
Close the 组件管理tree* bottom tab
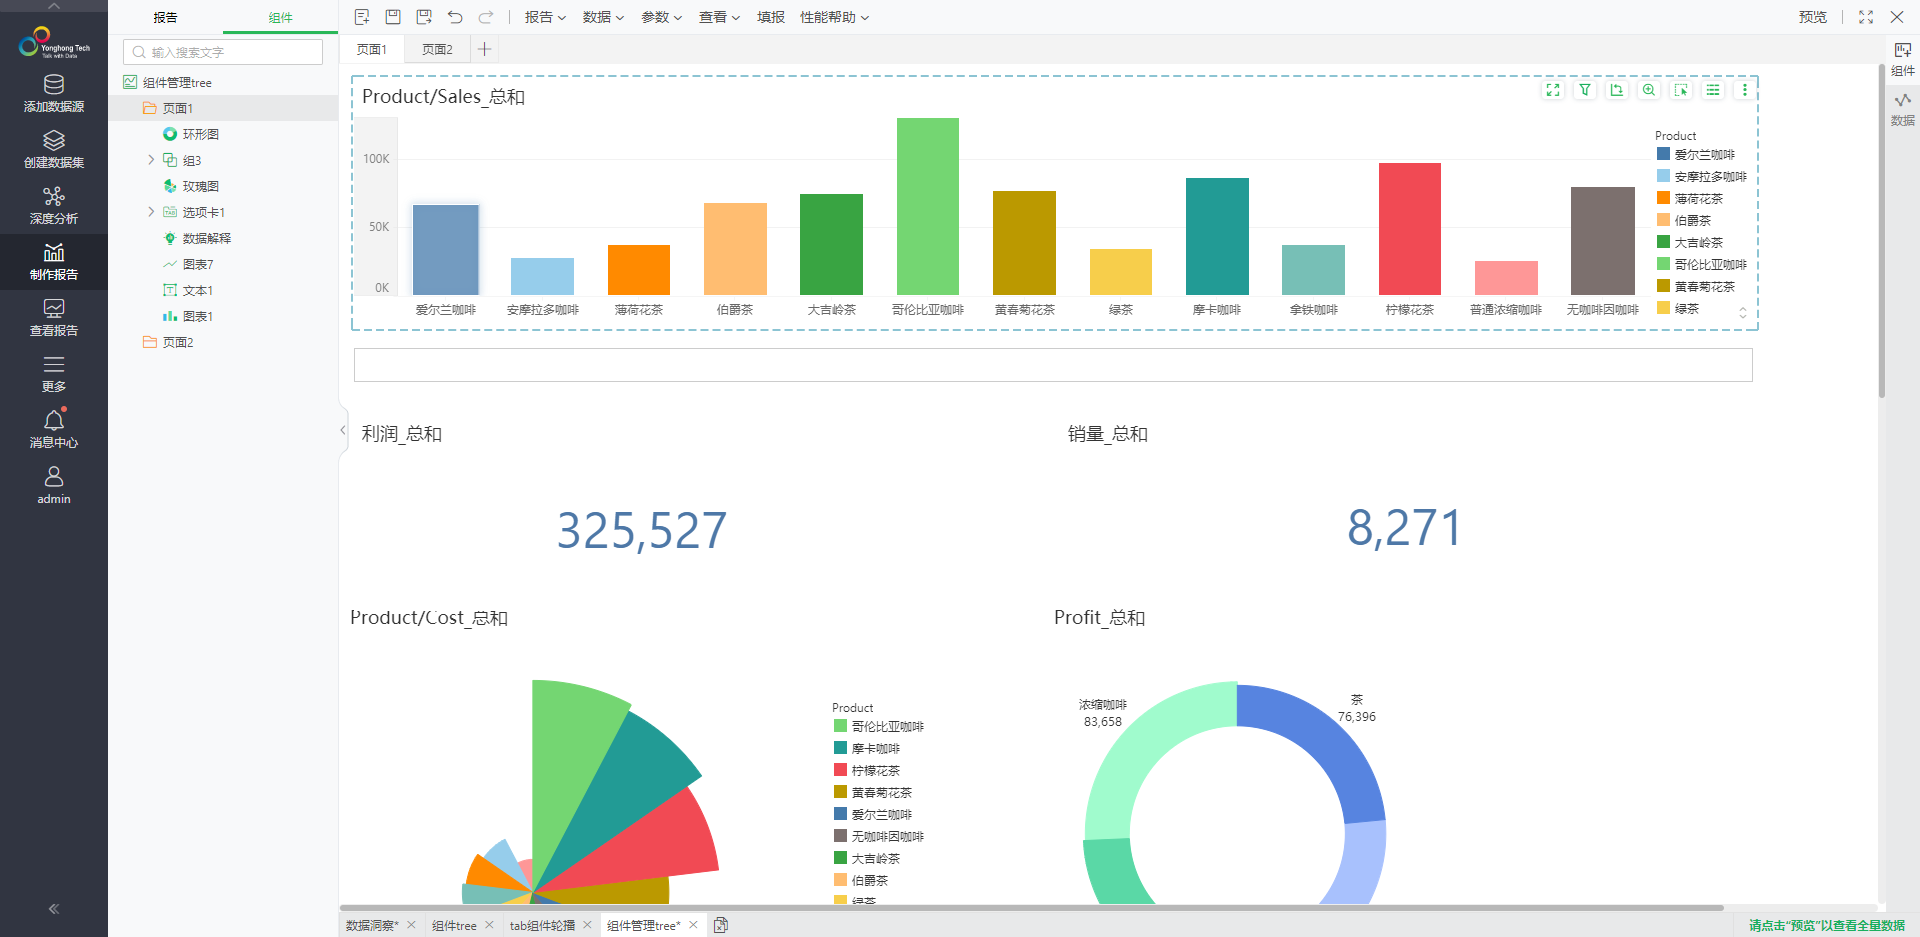[693, 925]
